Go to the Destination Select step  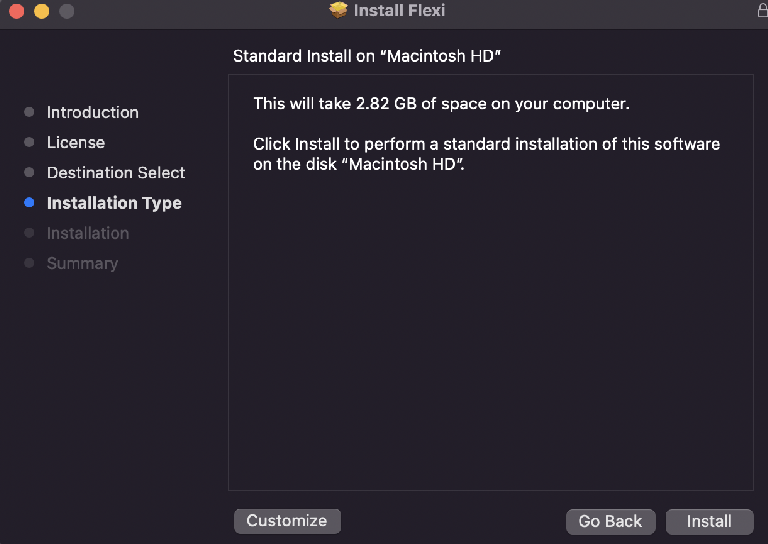click(x=116, y=172)
